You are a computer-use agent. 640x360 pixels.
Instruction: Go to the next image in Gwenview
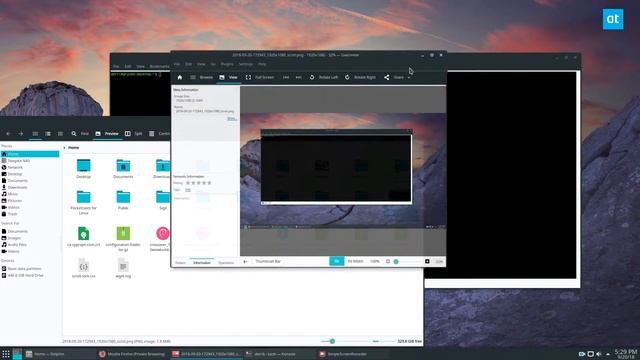(x=298, y=77)
